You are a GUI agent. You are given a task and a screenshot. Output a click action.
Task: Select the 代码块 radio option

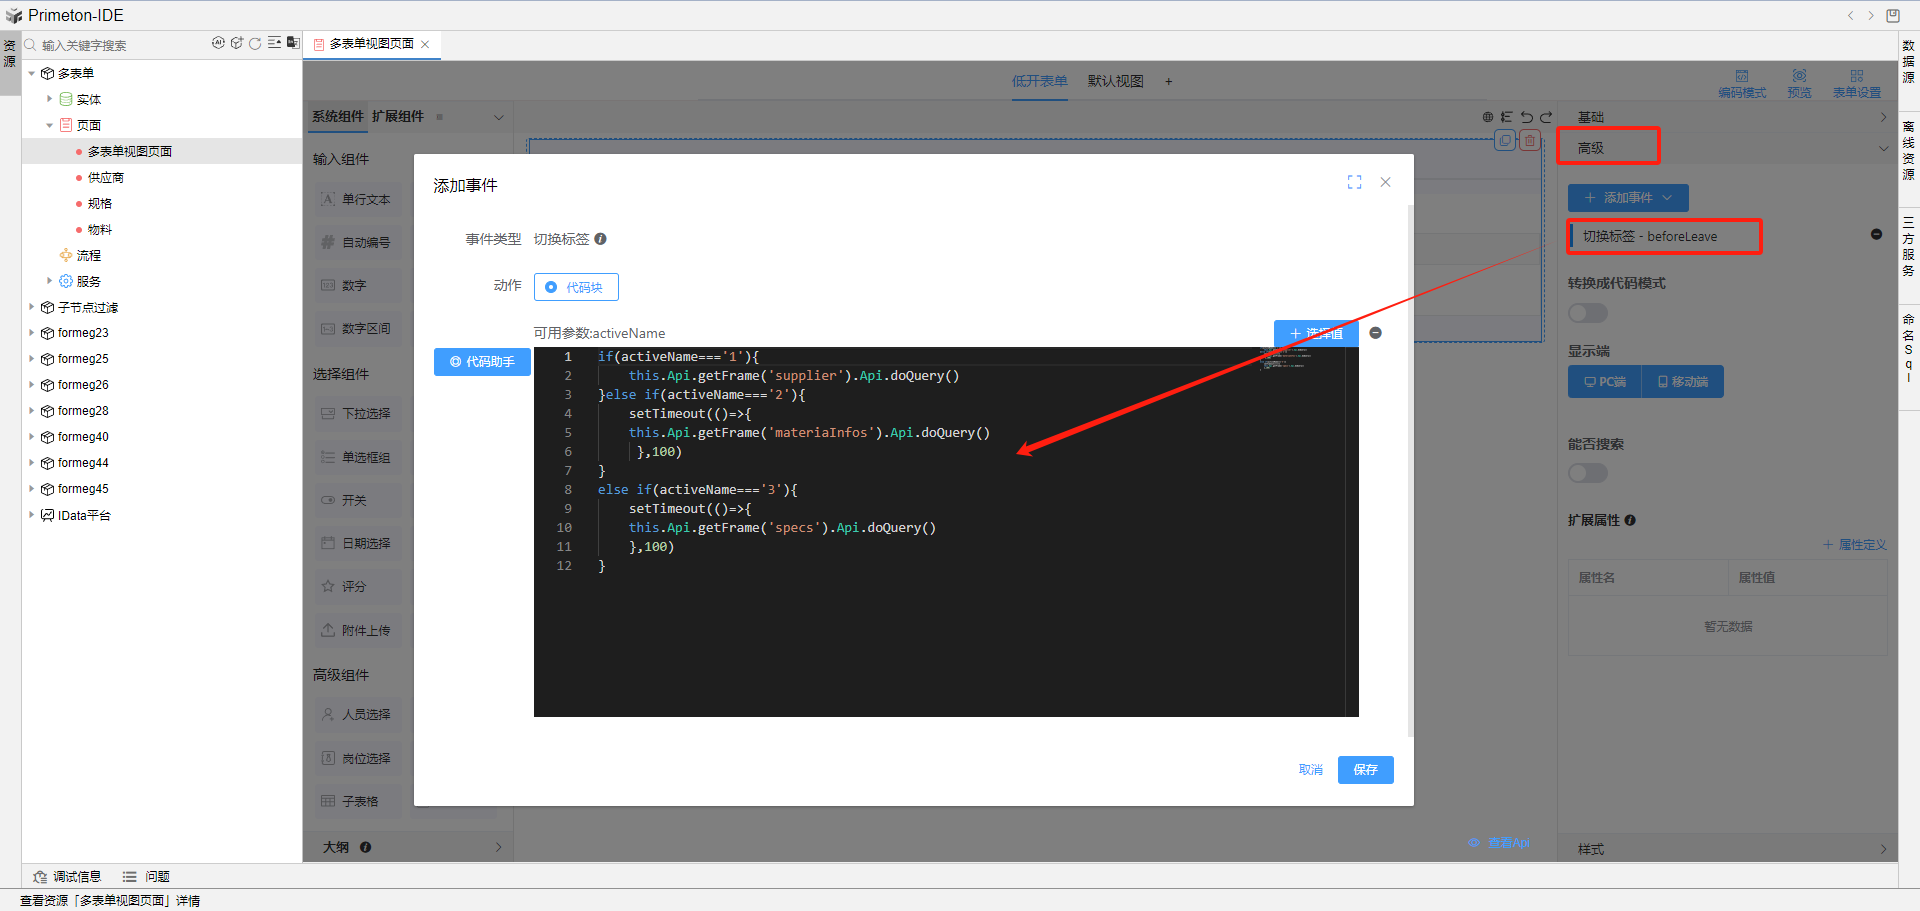click(551, 287)
